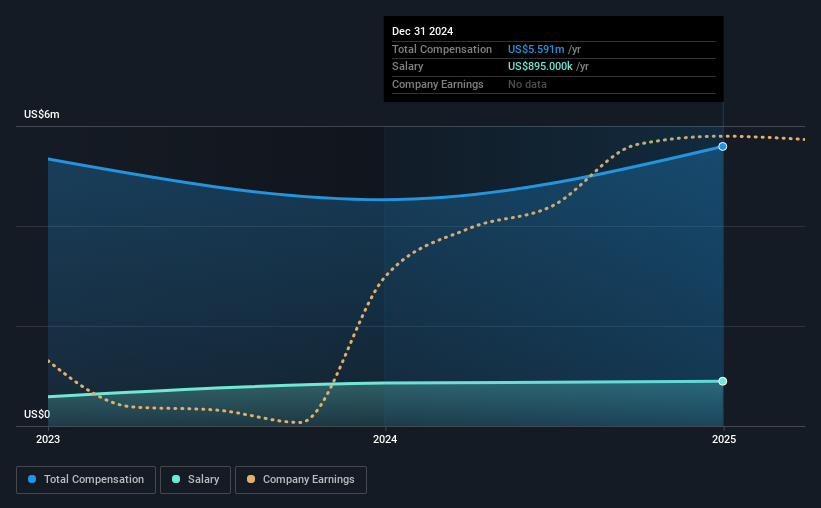
Task: Click the blue Total Compensation legend dot
Action: (32, 479)
